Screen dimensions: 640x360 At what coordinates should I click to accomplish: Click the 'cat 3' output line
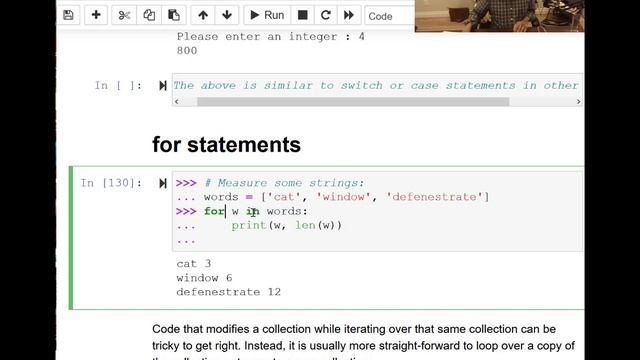[194, 264]
